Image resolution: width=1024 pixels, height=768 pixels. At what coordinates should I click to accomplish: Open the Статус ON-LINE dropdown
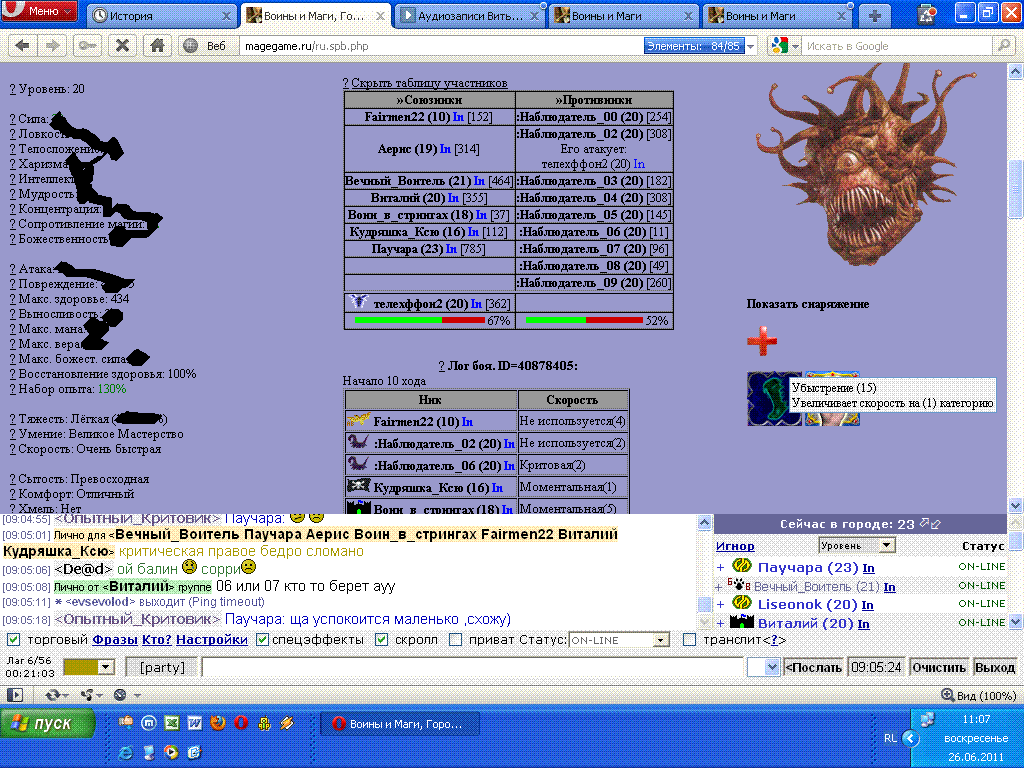click(x=619, y=640)
